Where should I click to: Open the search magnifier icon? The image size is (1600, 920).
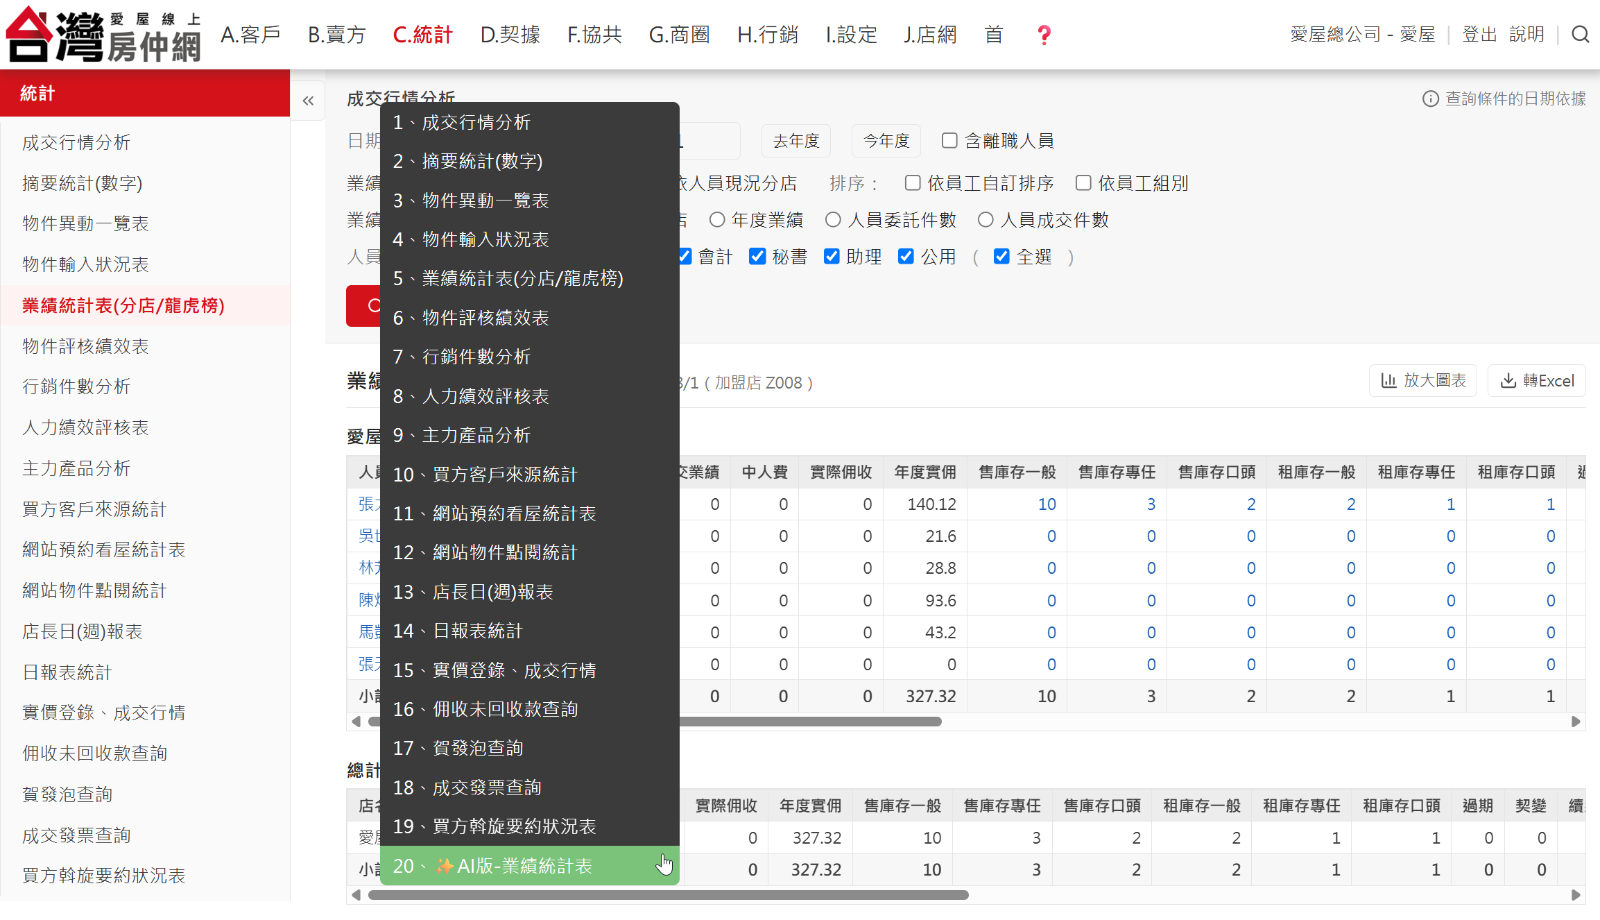(1580, 34)
